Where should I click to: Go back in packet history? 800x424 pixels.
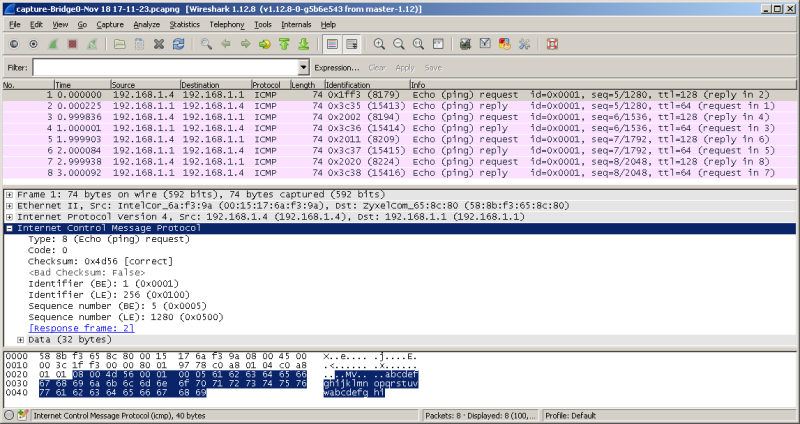click(x=226, y=44)
